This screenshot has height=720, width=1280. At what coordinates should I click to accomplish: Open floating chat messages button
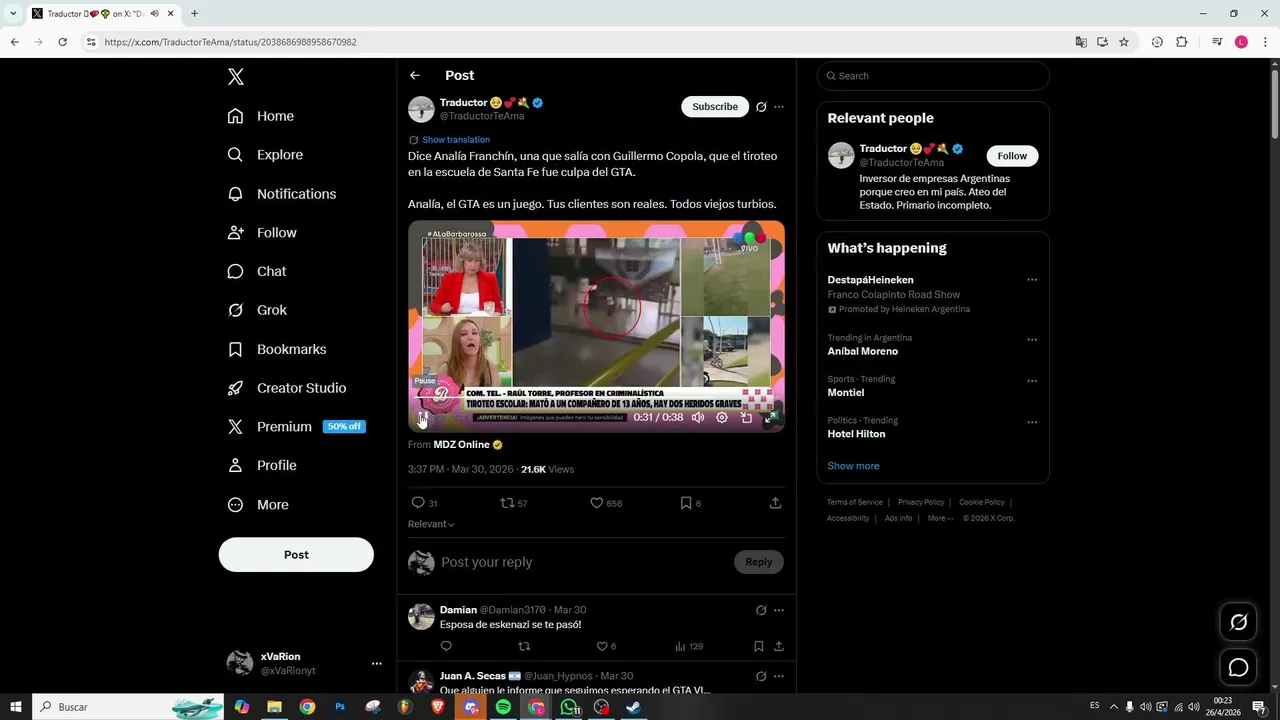click(x=1238, y=667)
